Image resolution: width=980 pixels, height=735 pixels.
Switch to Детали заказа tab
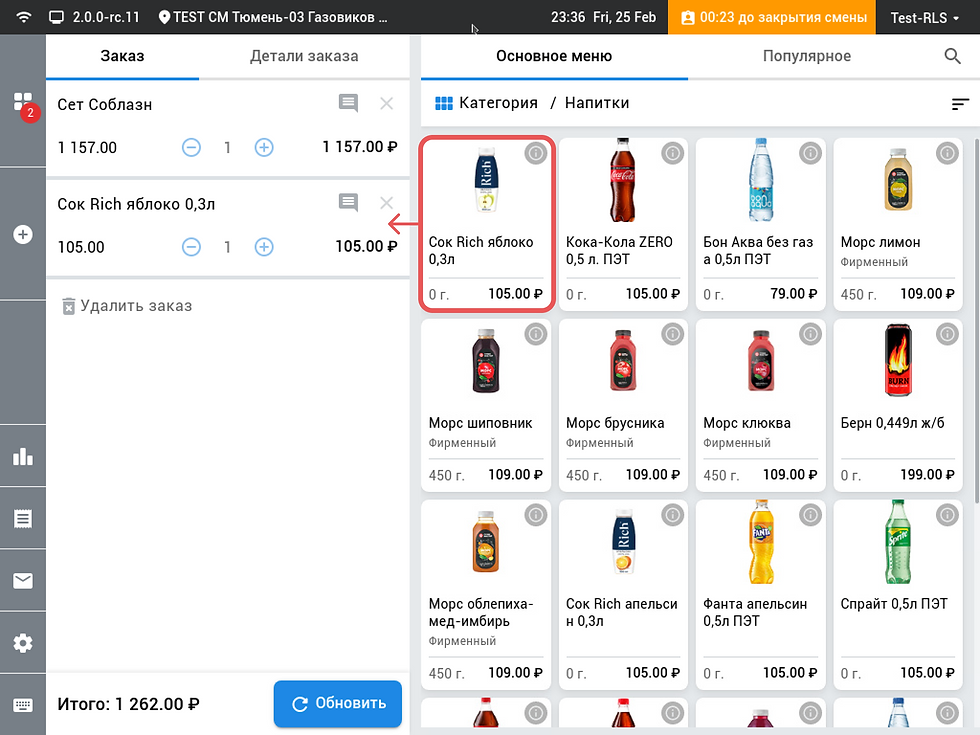tap(304, 57)
